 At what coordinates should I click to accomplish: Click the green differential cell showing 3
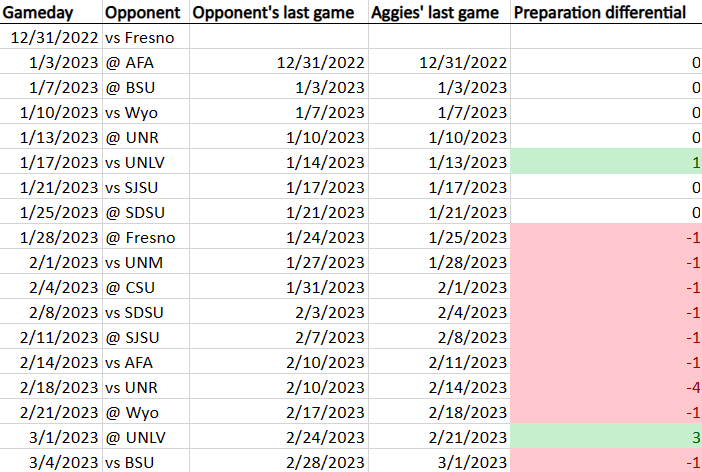pyautogui.click(x=606, y=437)
